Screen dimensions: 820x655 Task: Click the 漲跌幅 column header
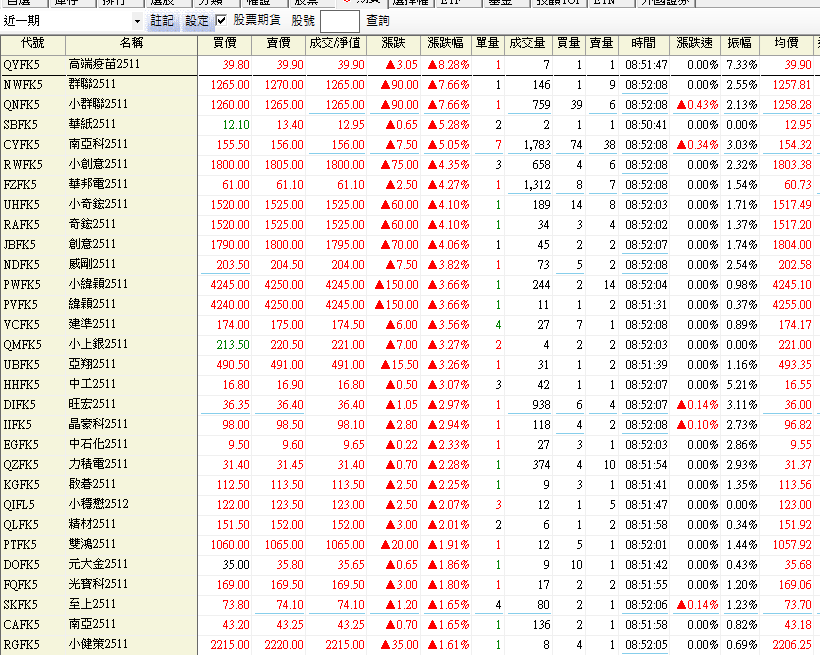click(x=445, y=44)
